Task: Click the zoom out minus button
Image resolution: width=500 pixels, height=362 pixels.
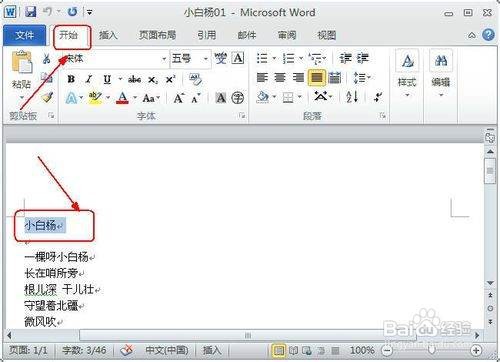Action: pos(387,350)
